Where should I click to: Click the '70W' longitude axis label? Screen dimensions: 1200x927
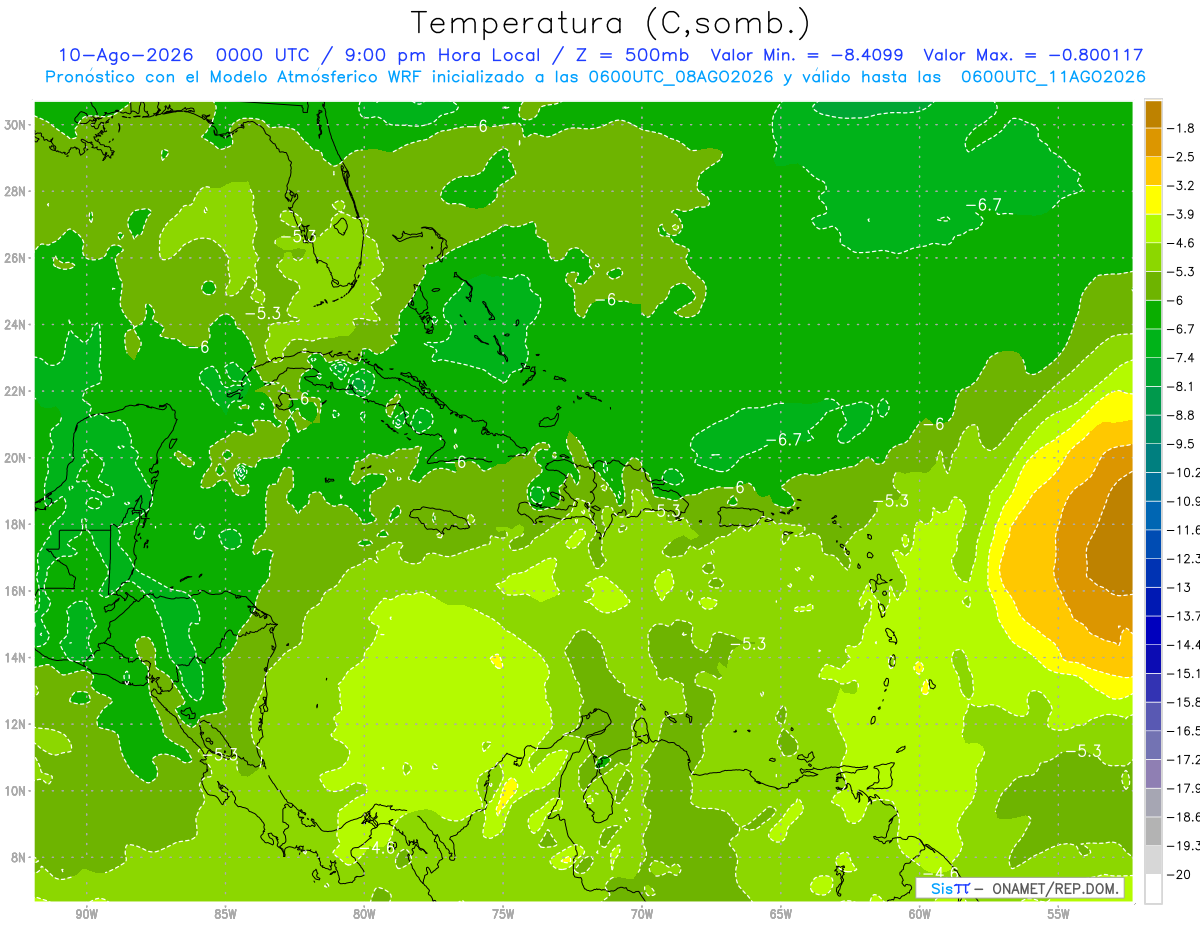pos(642,914)
